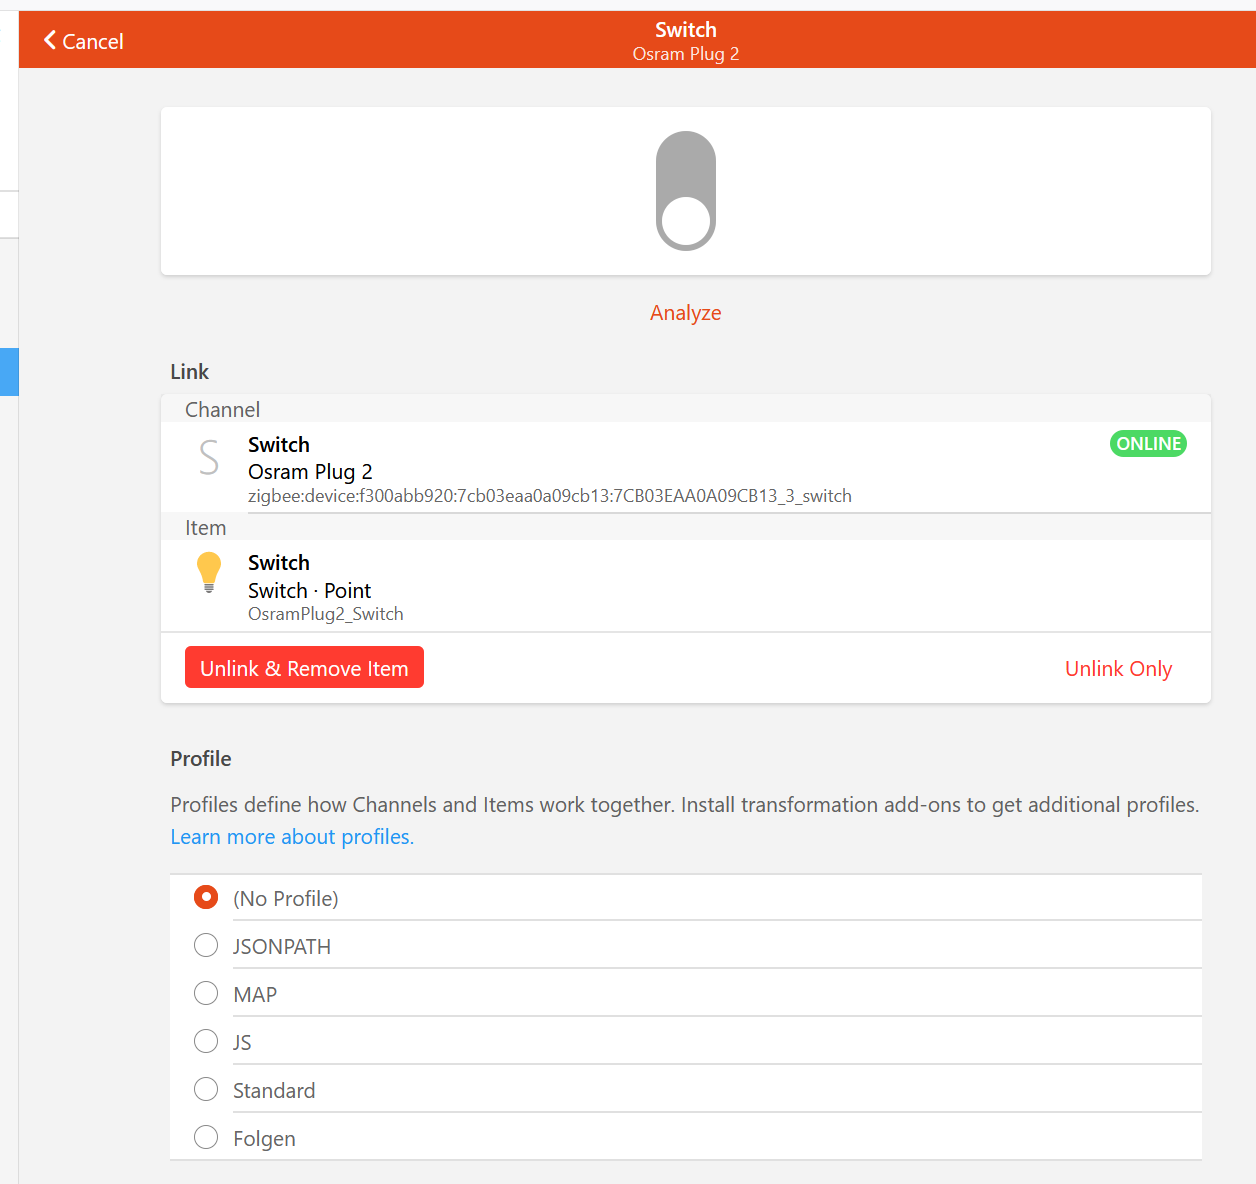Click the green ONLINE status badge
The width and height of the screenshot is (1256, 1184).
1148,444
